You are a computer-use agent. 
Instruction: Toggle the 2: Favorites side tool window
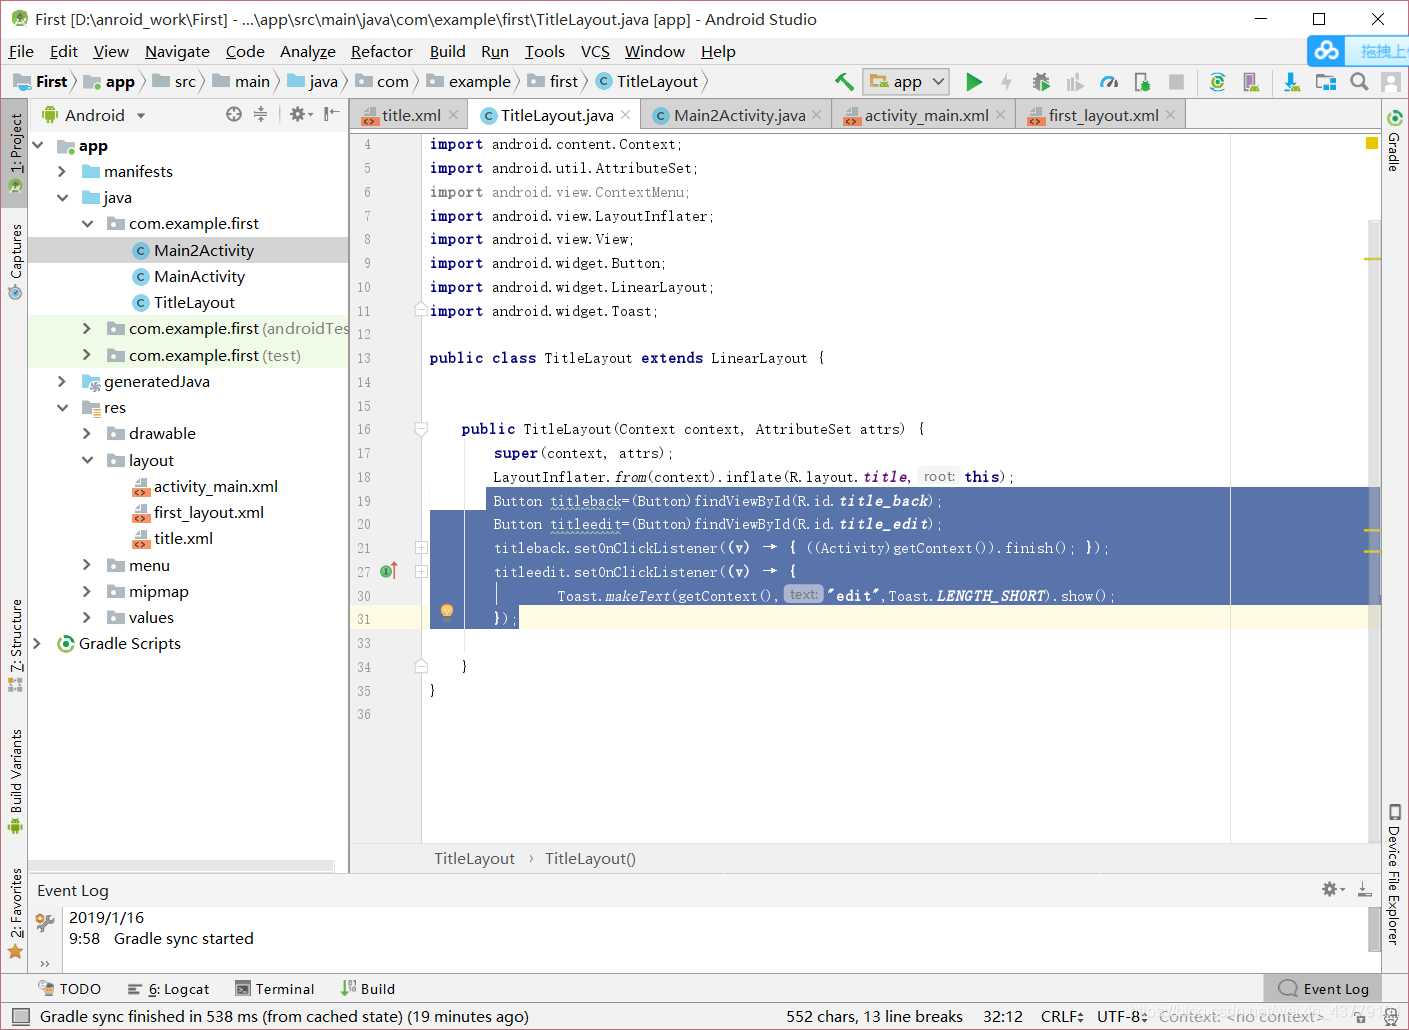tap(15, 913)
